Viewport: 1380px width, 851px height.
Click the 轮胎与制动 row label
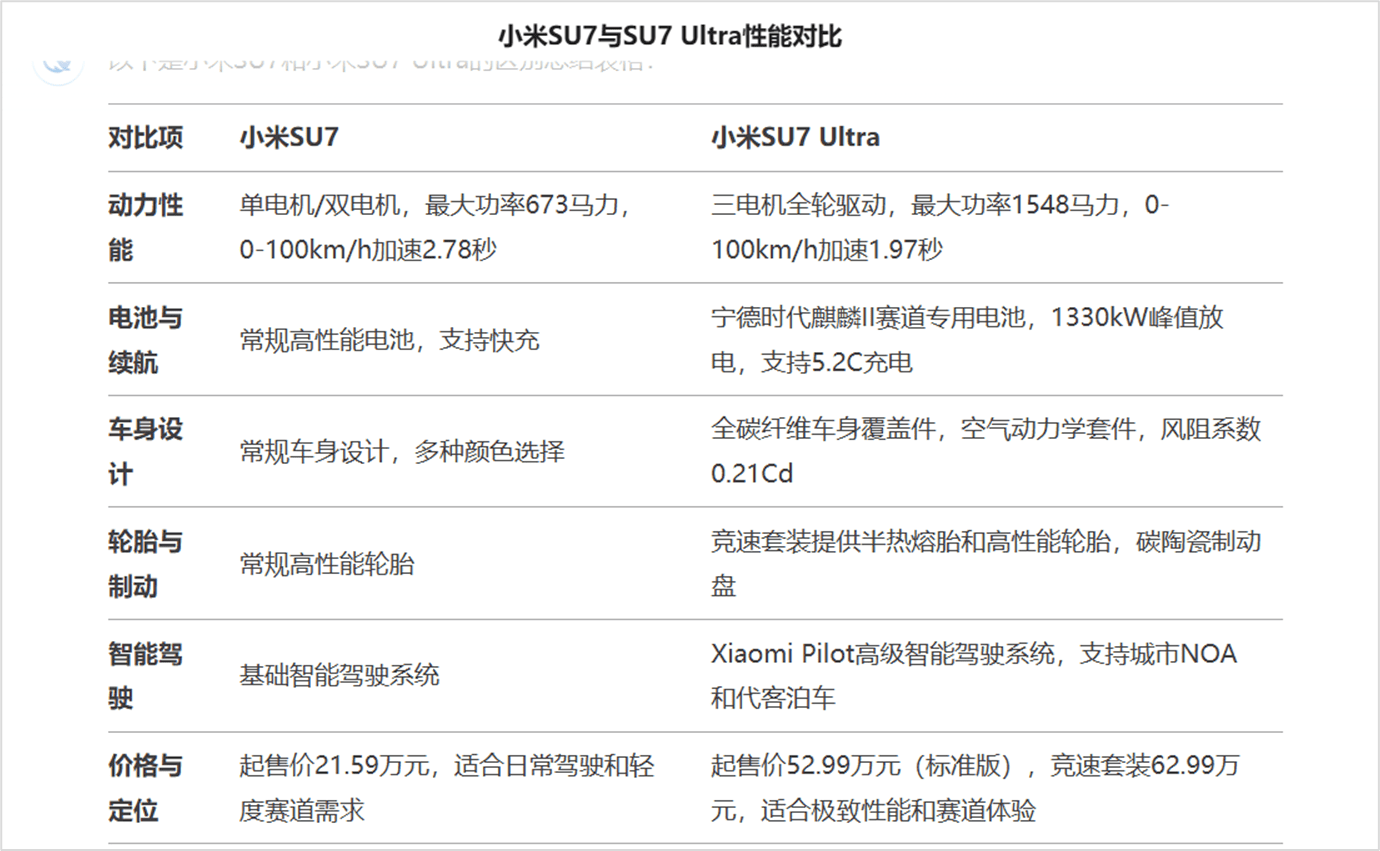click(x=146, y=564)
